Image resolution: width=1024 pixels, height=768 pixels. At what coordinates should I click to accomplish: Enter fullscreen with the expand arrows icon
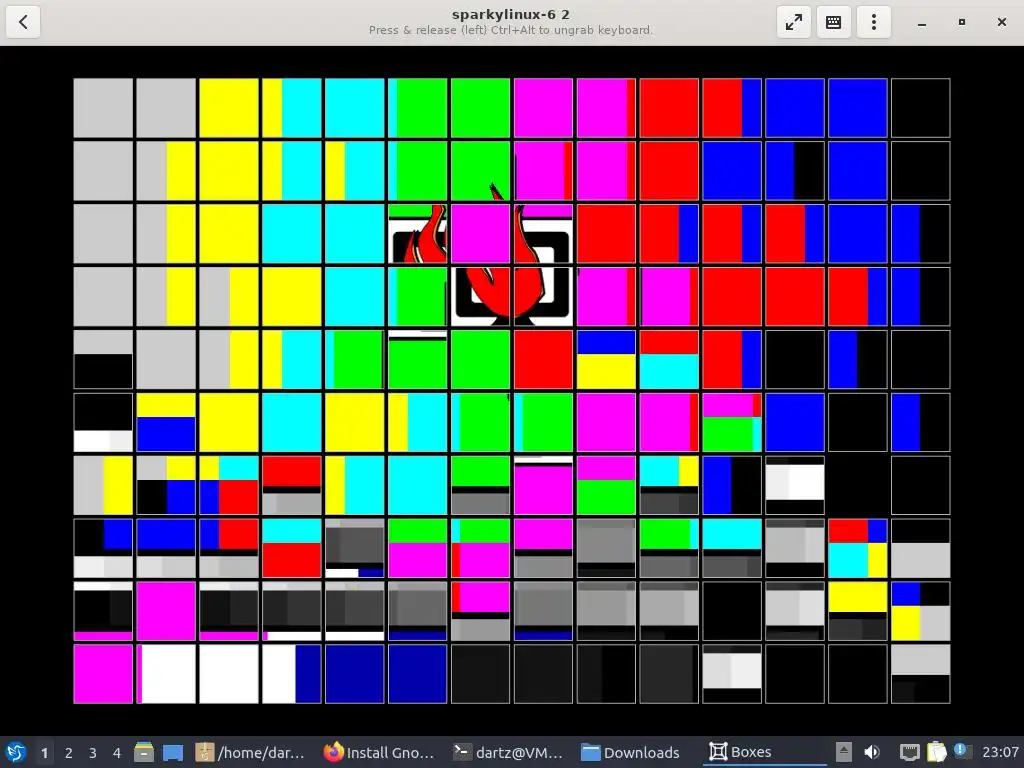(x=793, y=22)
